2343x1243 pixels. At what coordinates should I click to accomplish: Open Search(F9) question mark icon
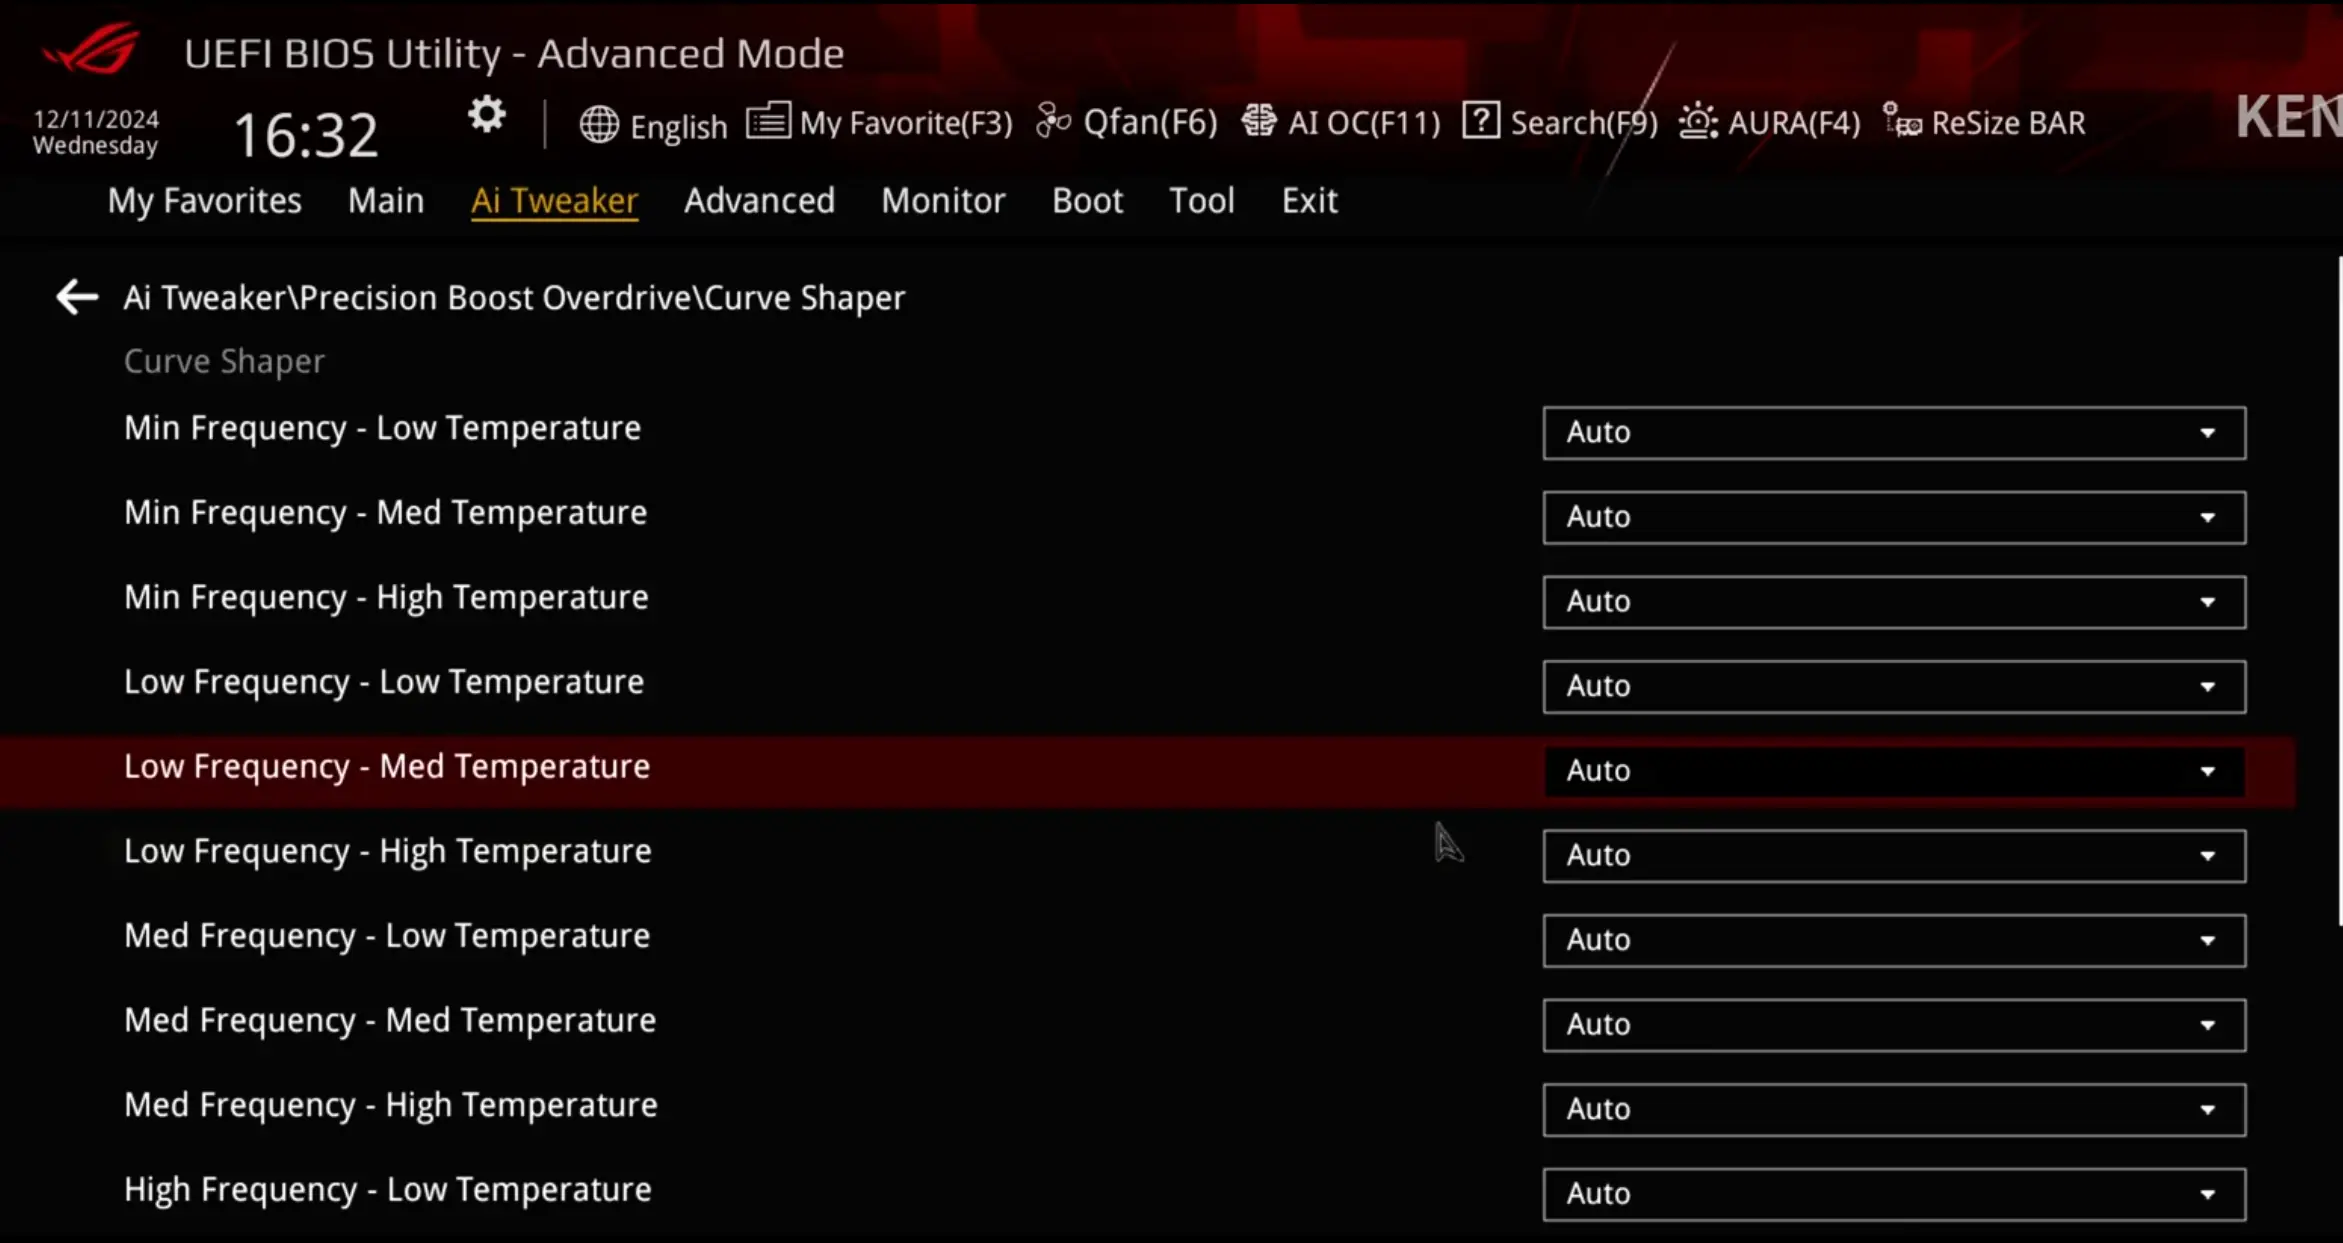(1480, 121)
